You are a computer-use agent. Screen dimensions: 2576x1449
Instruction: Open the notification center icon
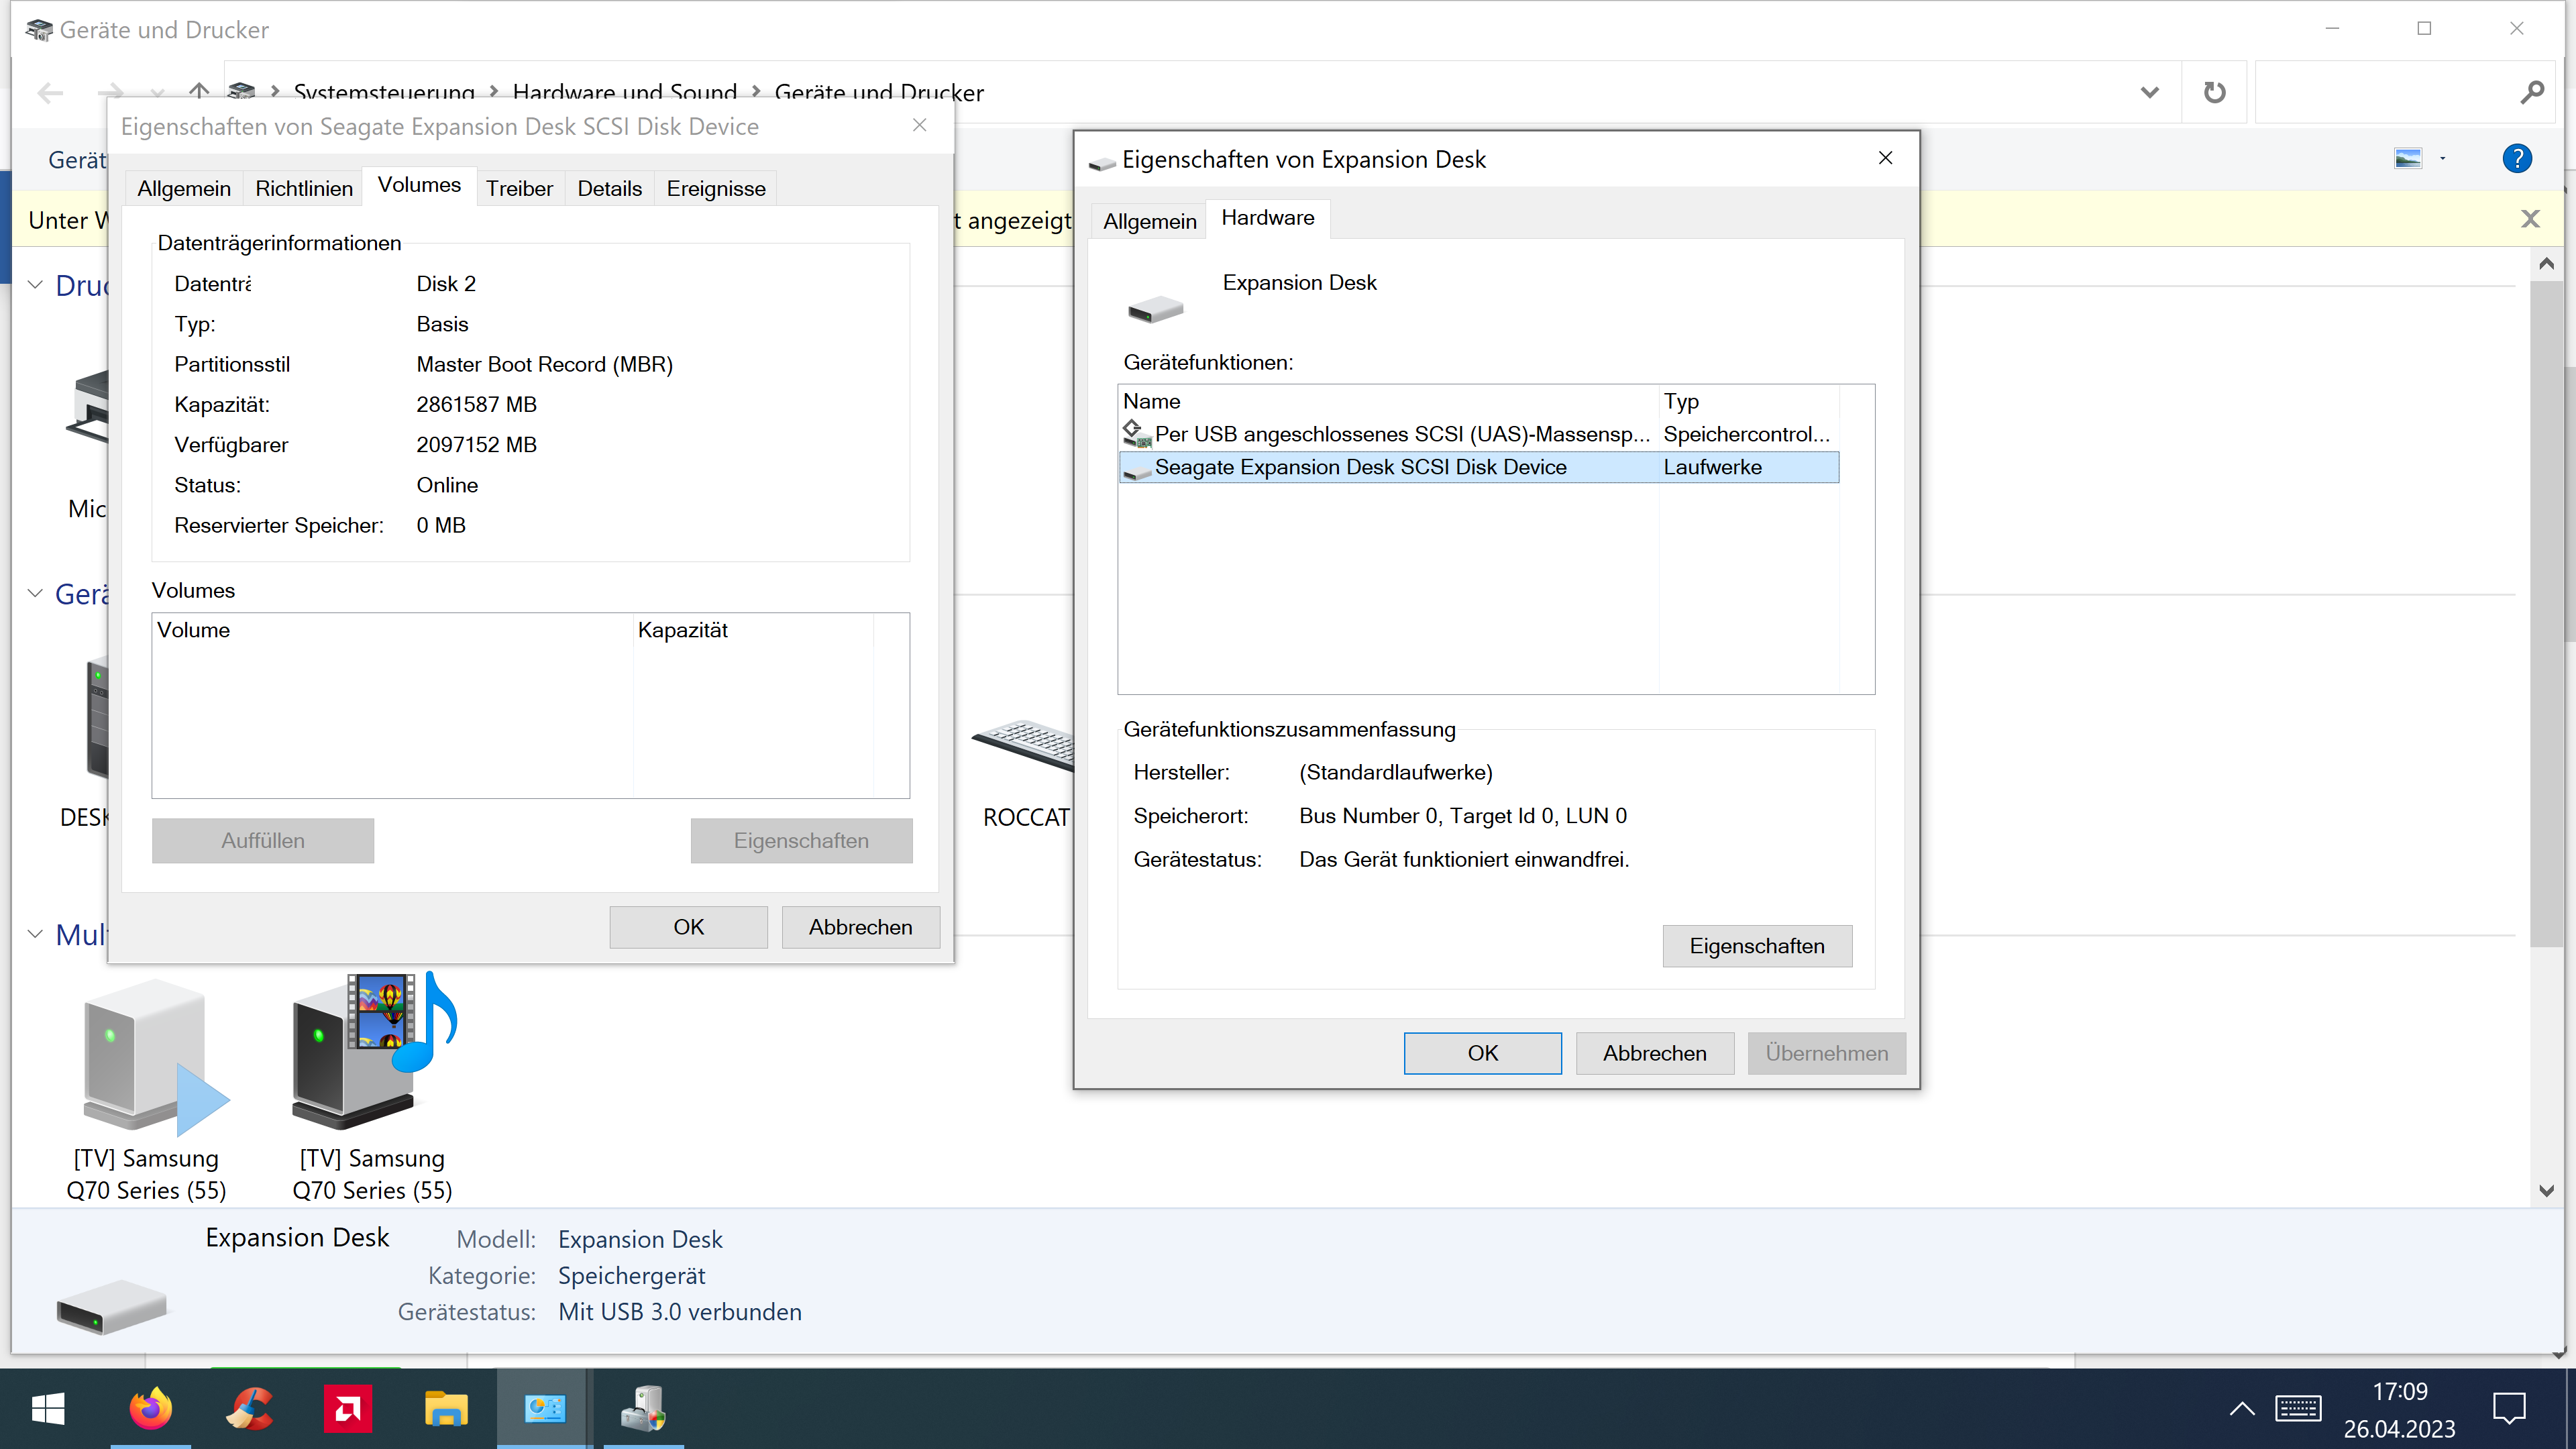coord(2509,1409)
